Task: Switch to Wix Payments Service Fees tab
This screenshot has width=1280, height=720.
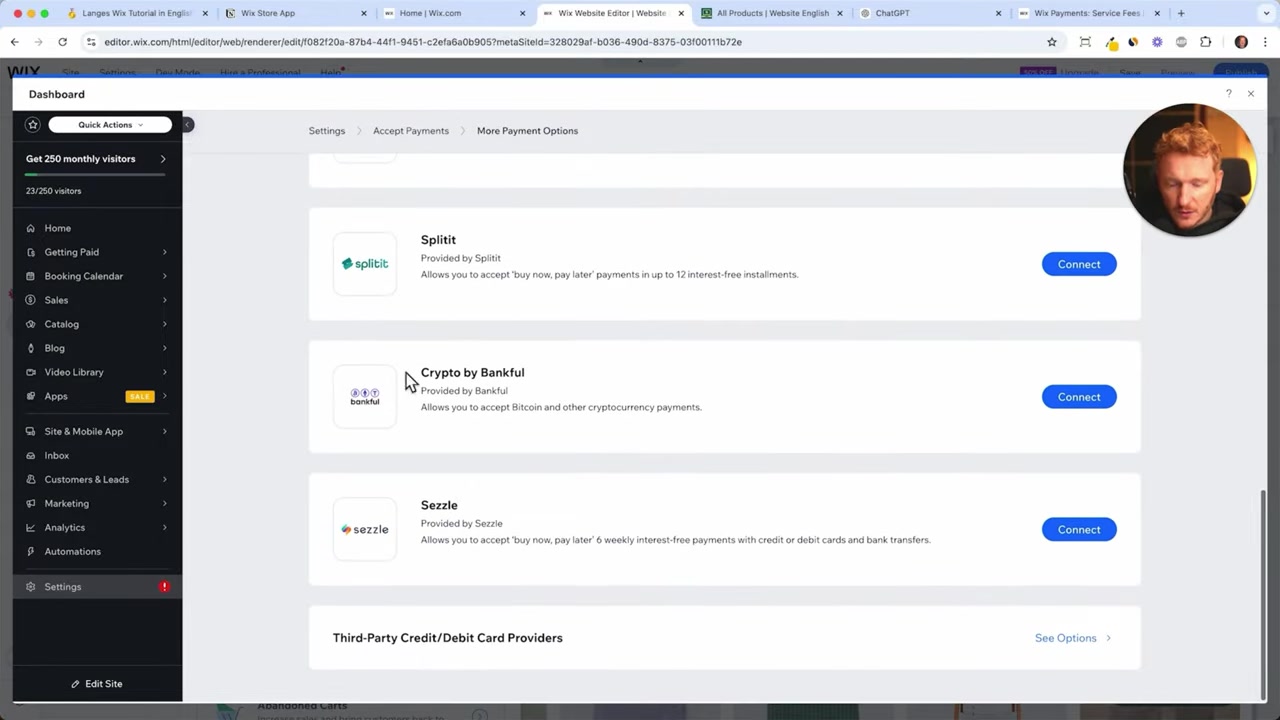Action: click(1089, 13)
